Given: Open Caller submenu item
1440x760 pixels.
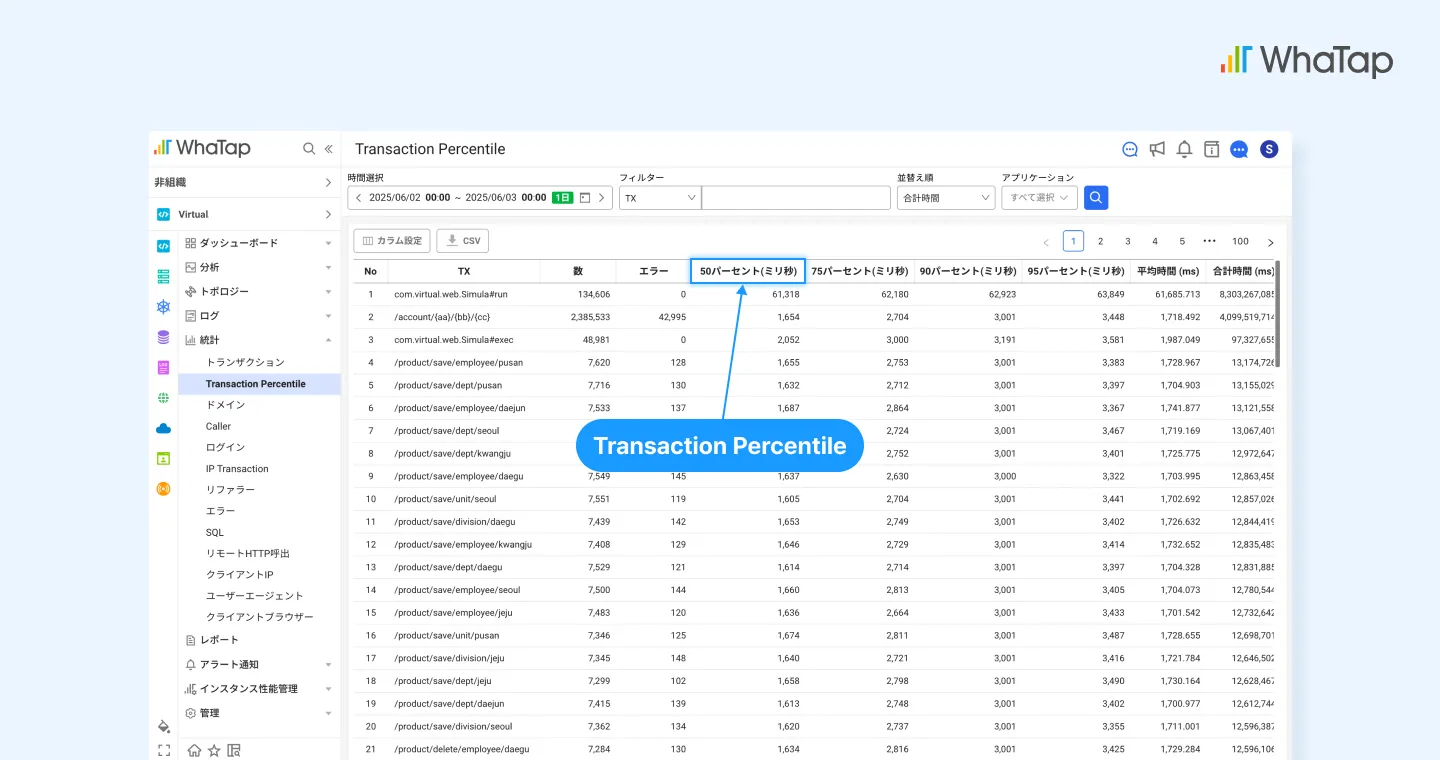Looking at the screenshot, I should (x=218, y=426).
